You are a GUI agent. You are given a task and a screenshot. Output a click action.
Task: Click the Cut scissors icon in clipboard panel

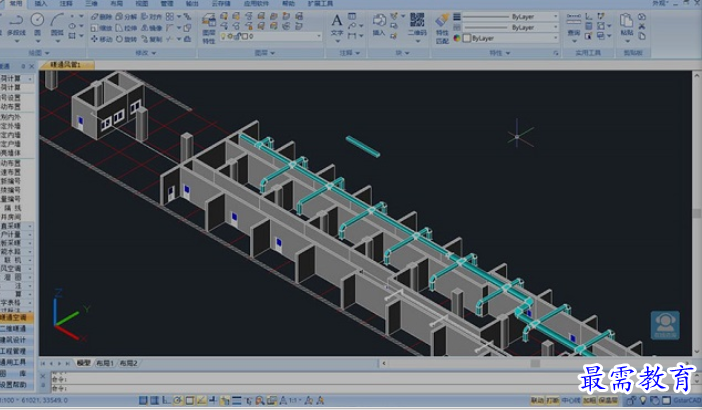[642, 27]
